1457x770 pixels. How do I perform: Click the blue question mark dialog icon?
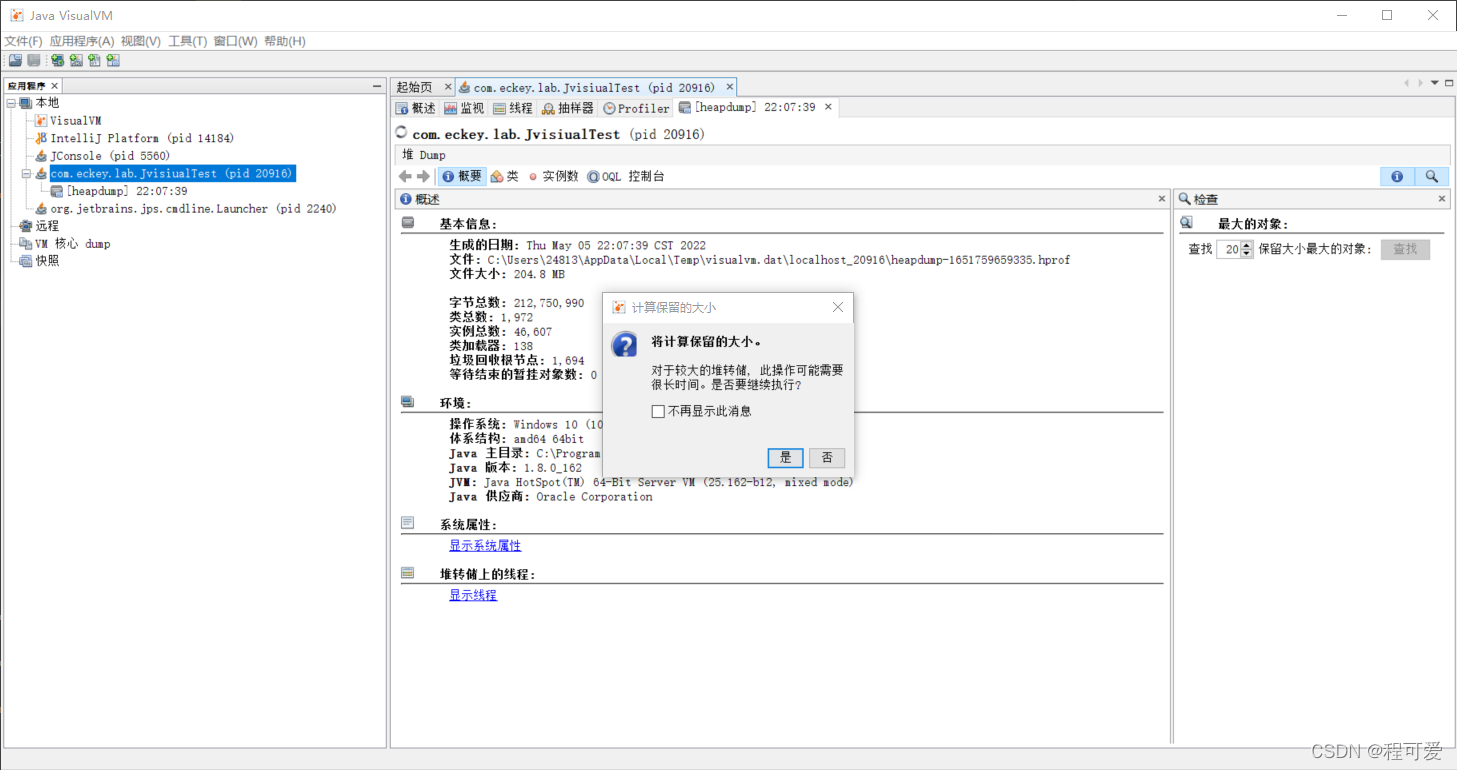tap(624, 345)
